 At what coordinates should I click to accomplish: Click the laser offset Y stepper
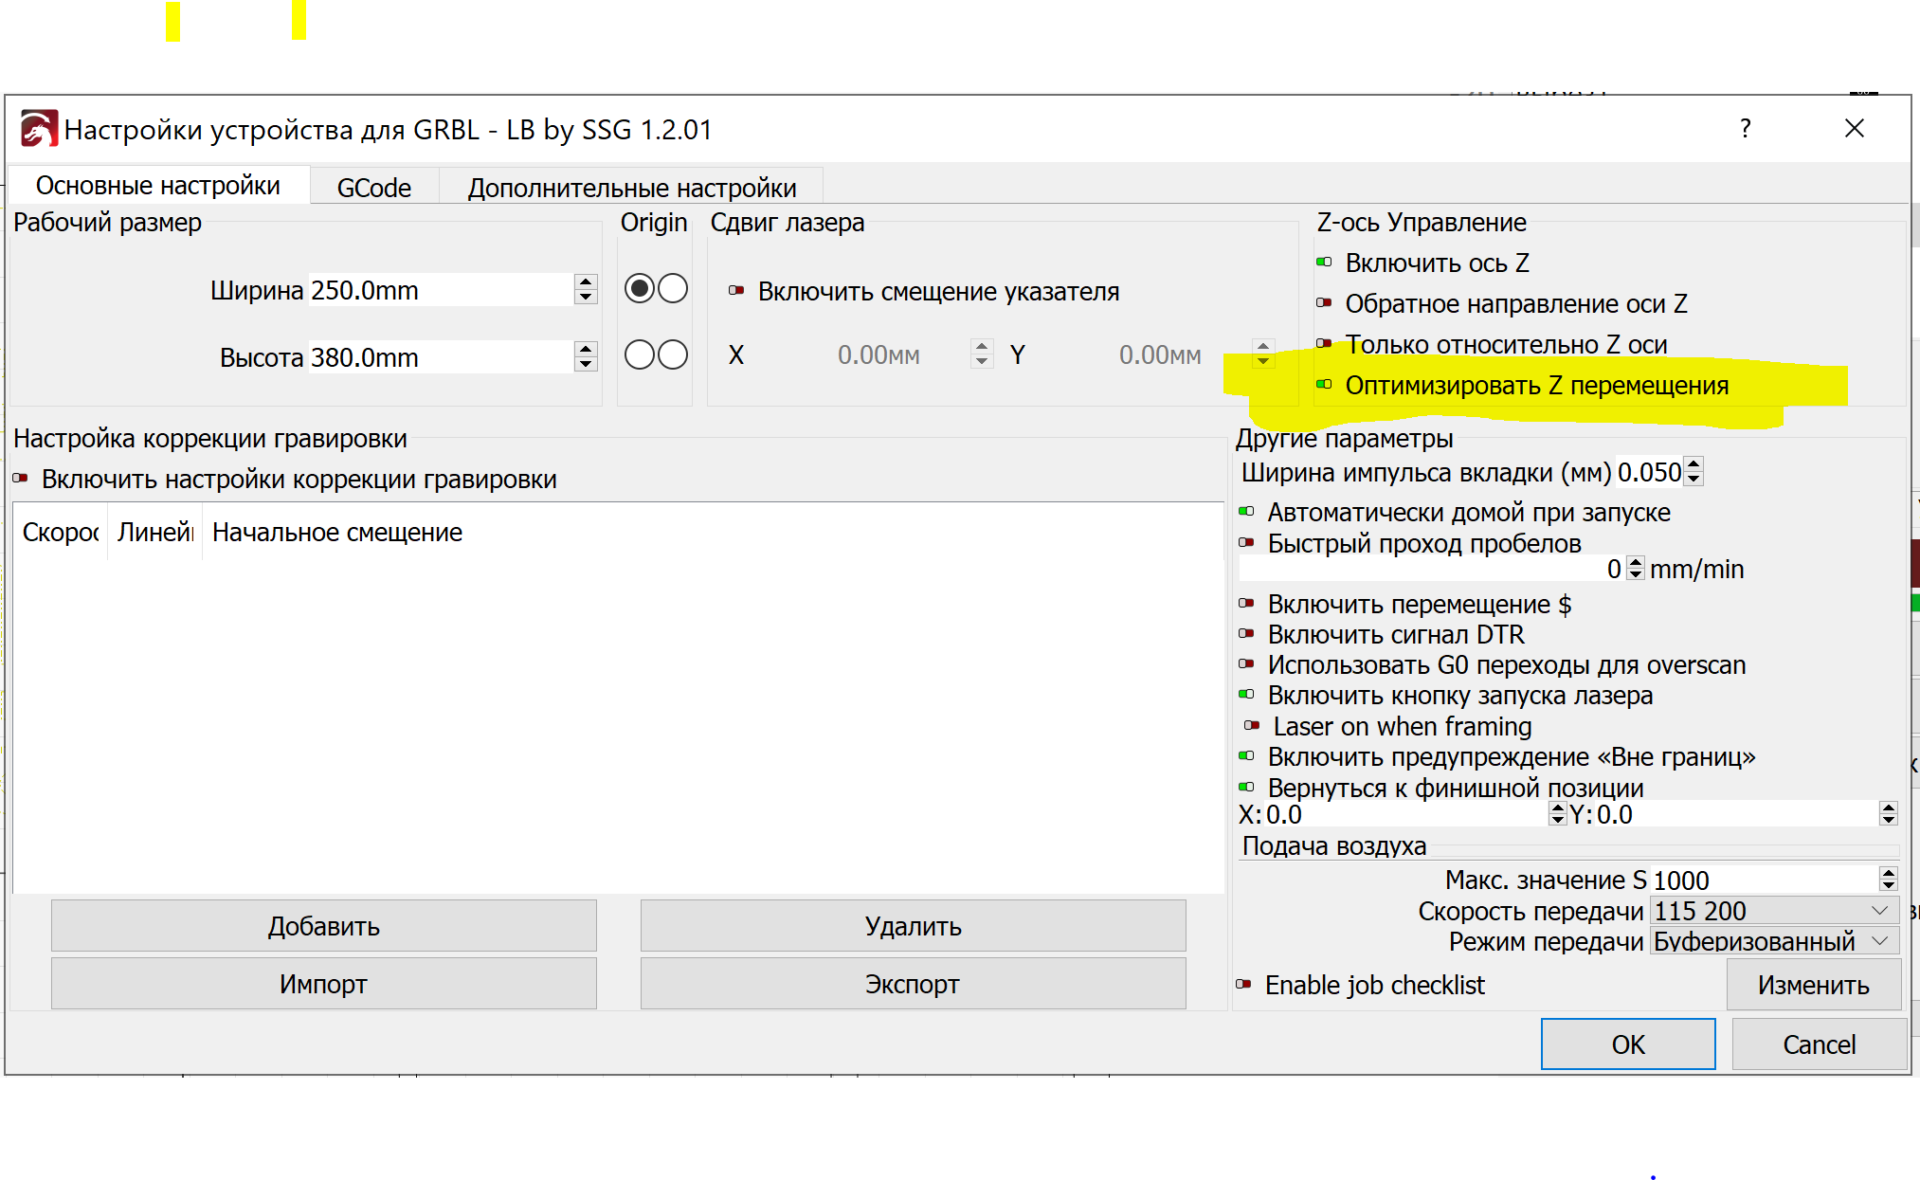[x=1263, y=354]
